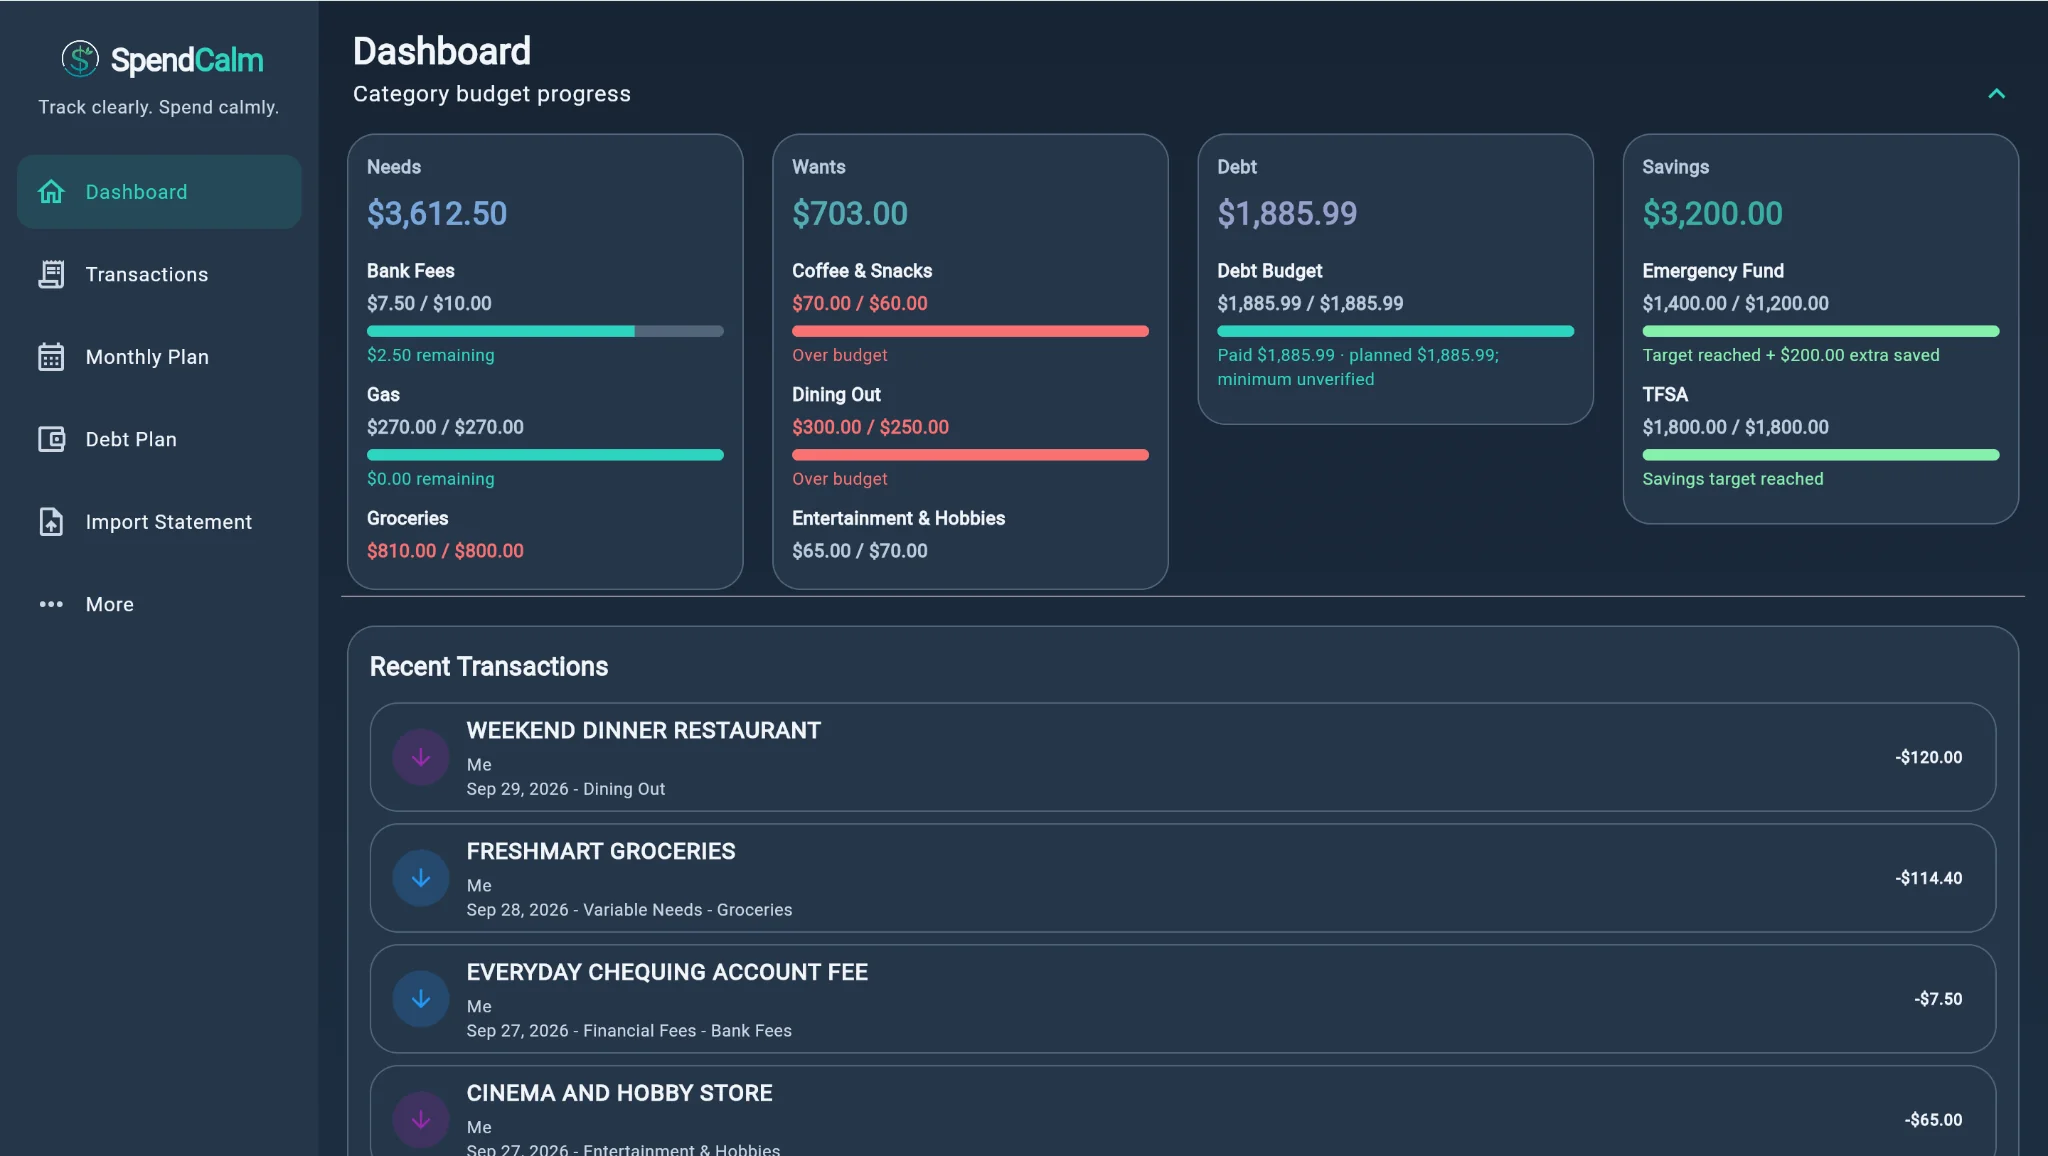Click the Recent Transactions heading

point(489,666)
